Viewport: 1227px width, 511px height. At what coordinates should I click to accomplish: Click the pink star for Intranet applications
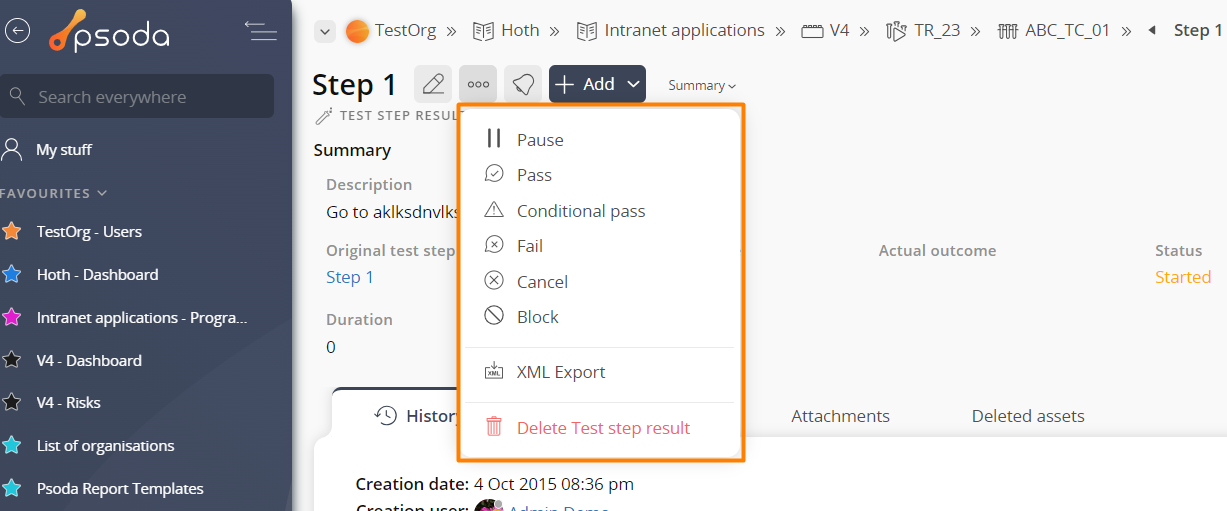[12, 317]
